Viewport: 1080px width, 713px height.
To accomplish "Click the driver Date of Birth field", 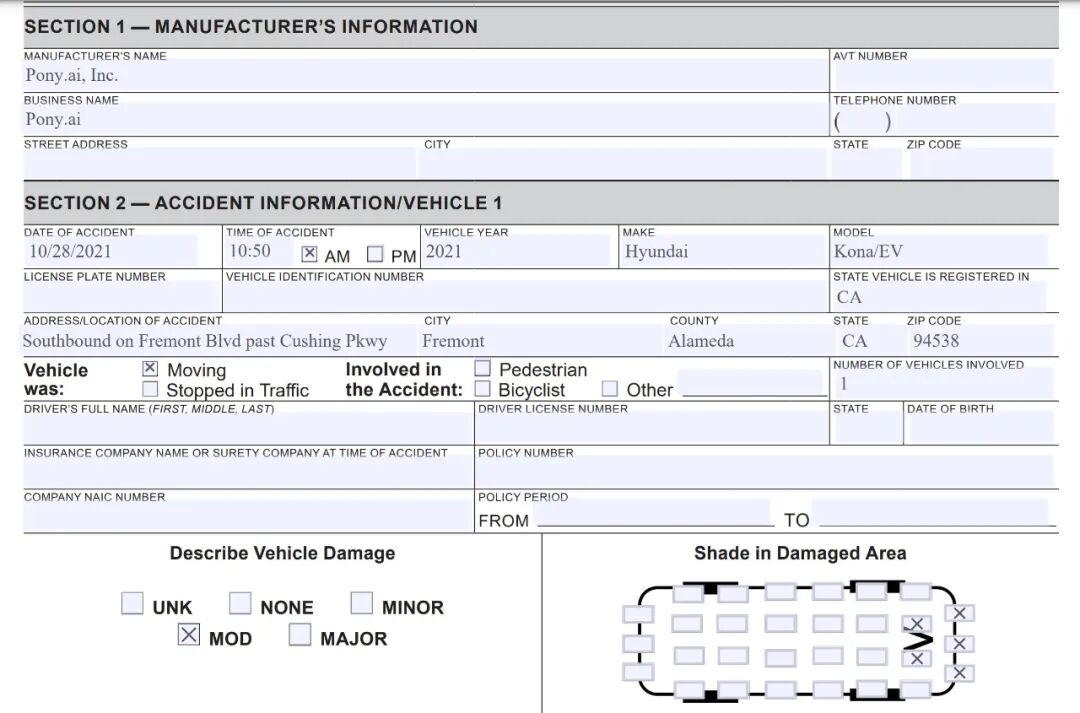I will (982, 428).
